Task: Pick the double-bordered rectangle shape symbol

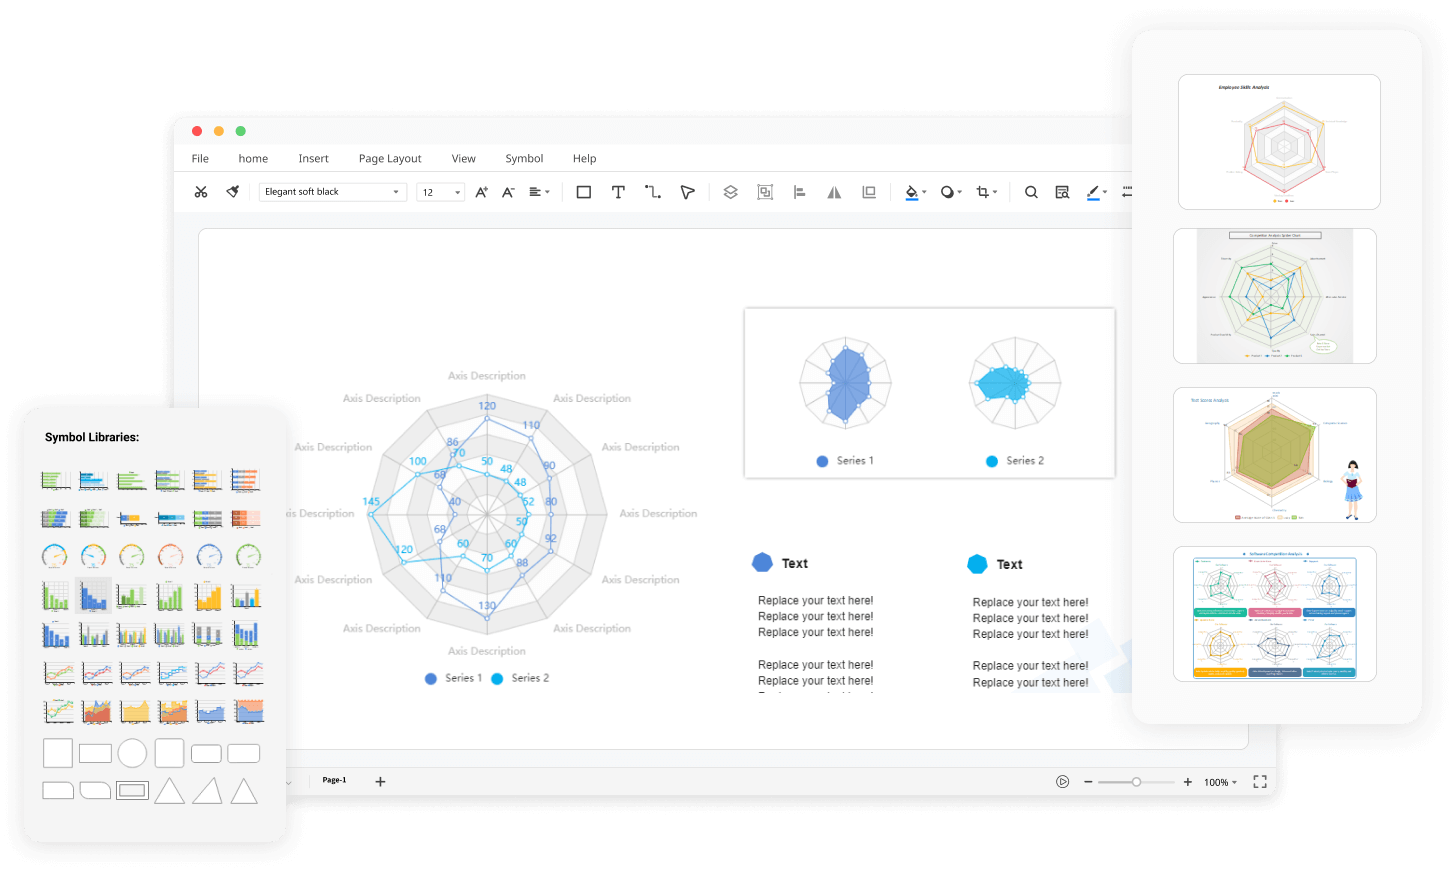Action: tap(132, 791)
